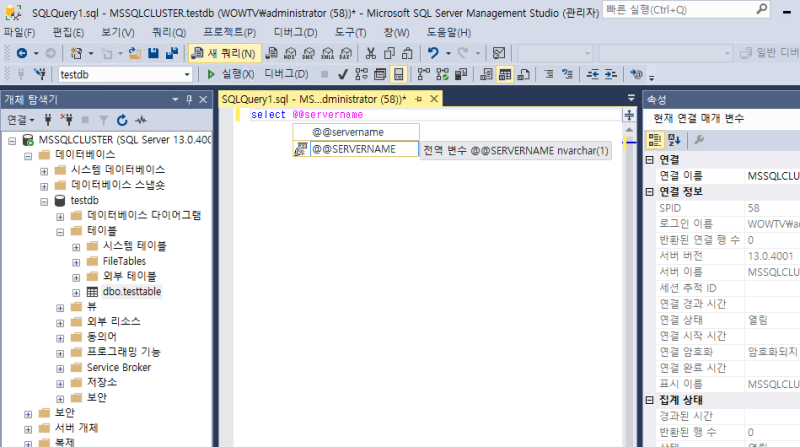
Task: Toggle include actual execution plan
Action: pyautogui.click(x=424, y=74)
